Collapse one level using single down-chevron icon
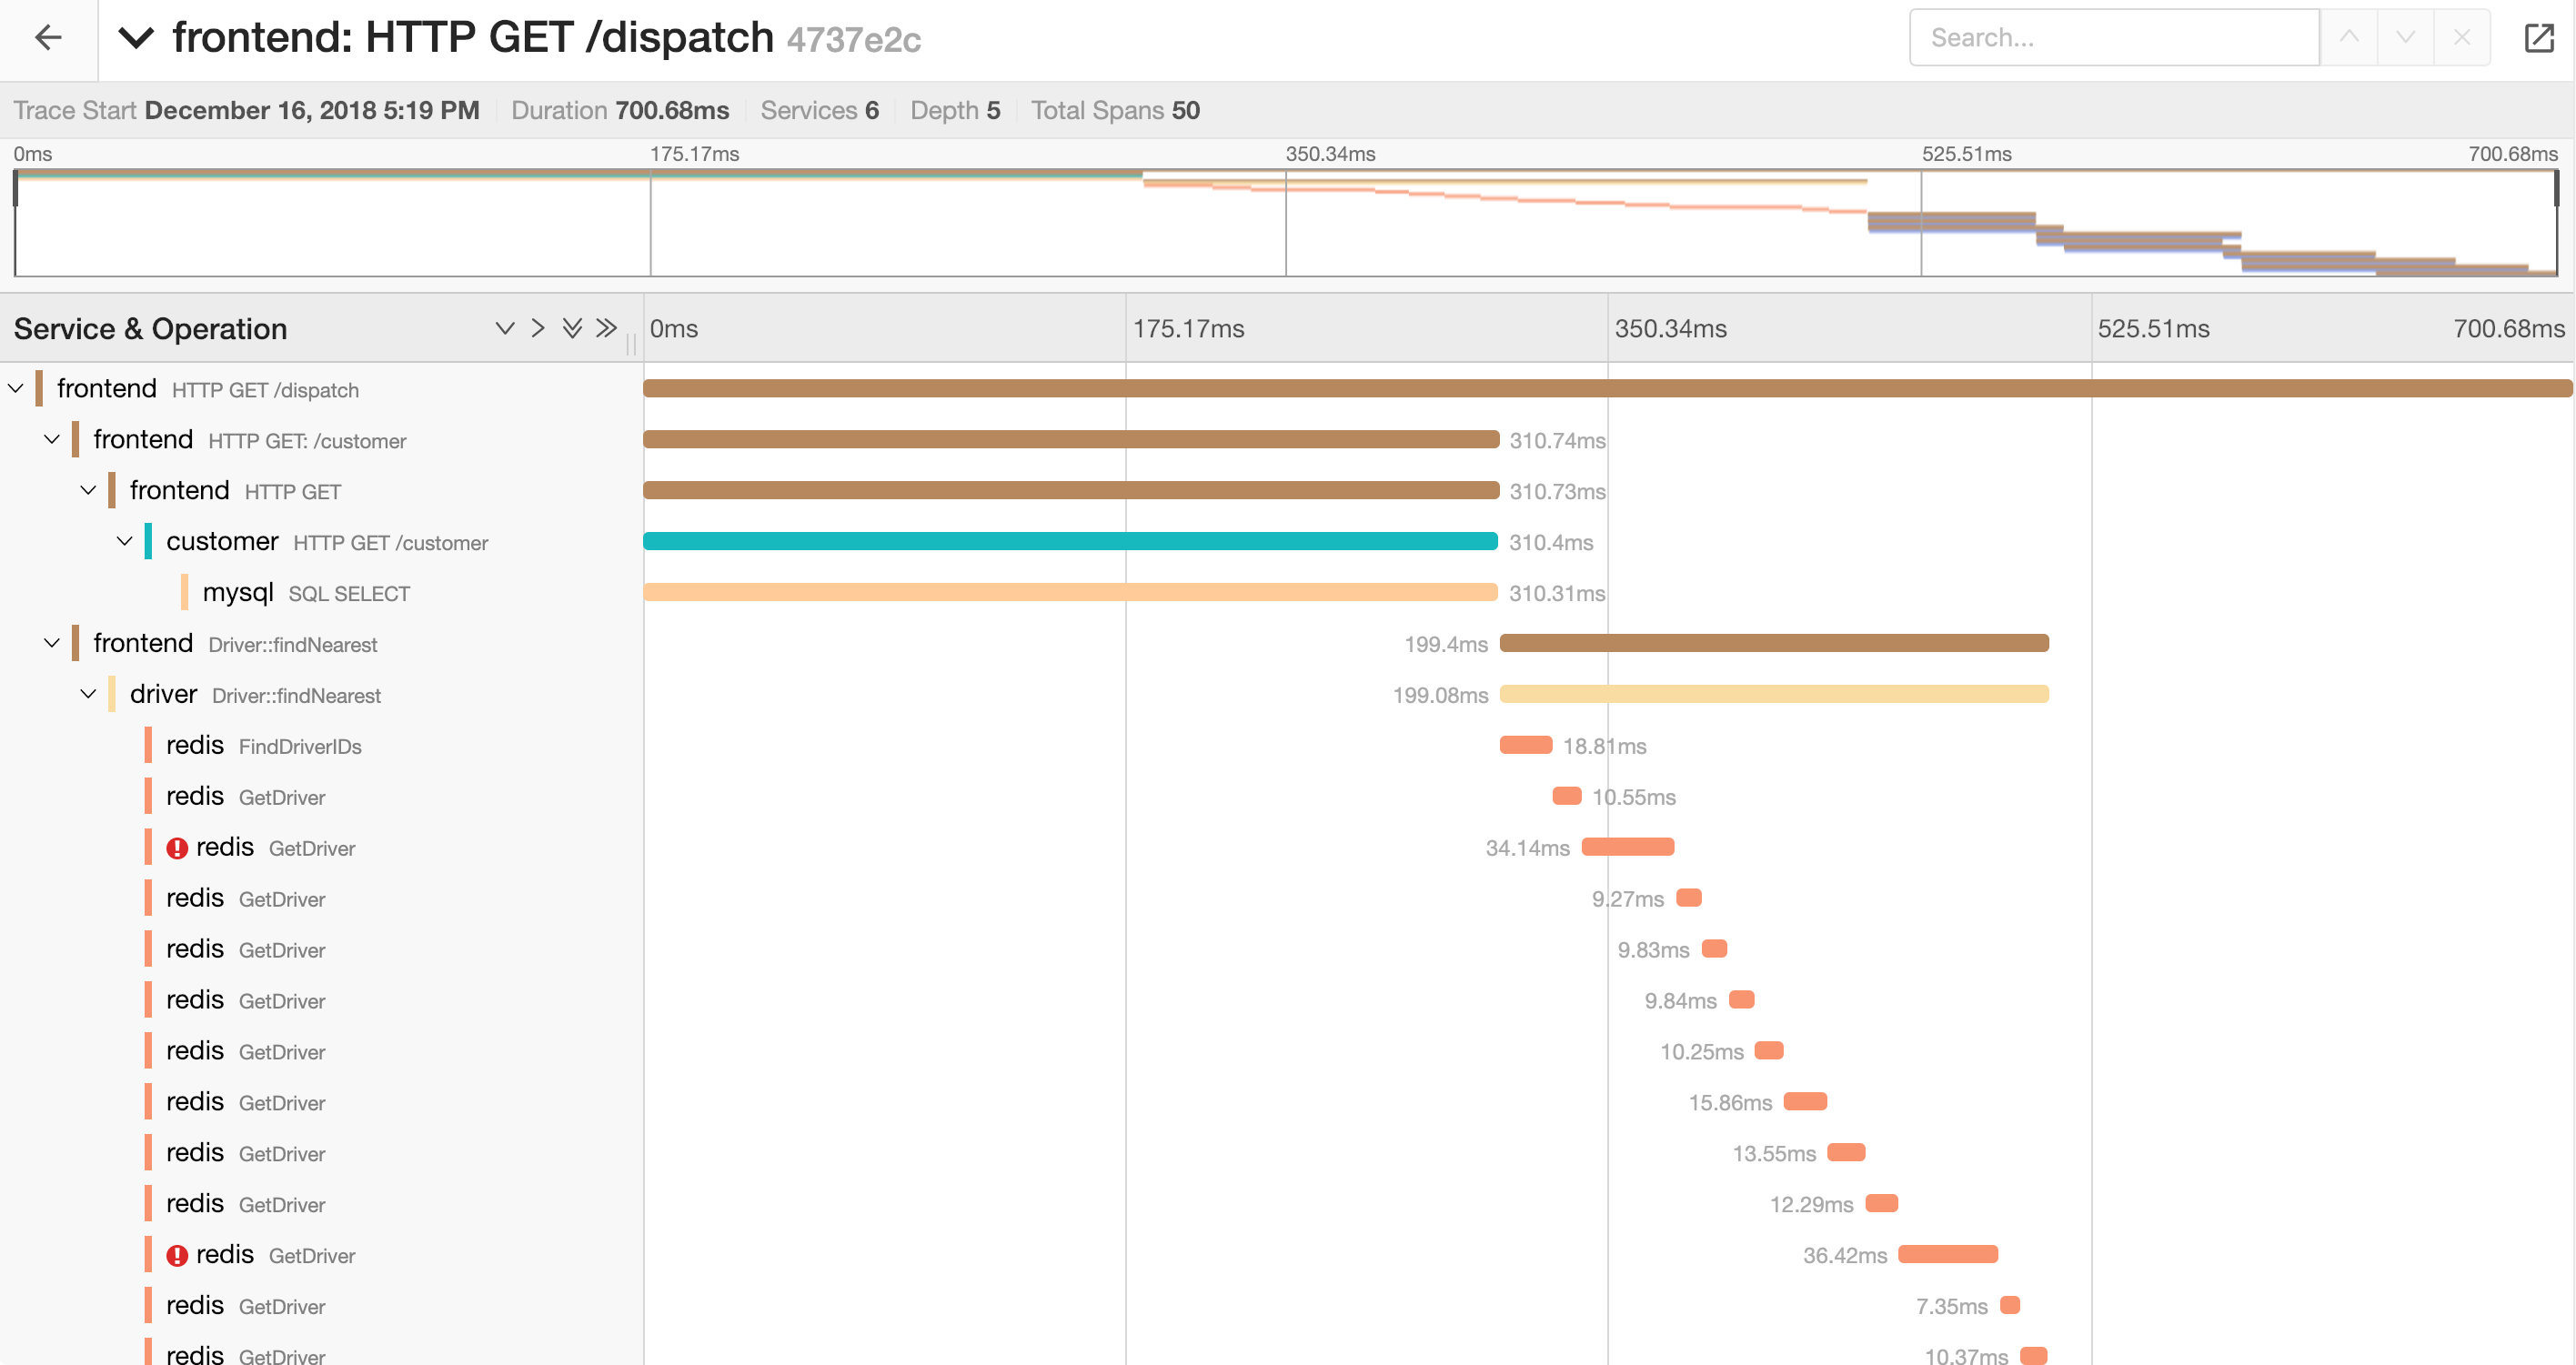The image size is (2576, 1365). pyautogui.click(x=505, y=328)
